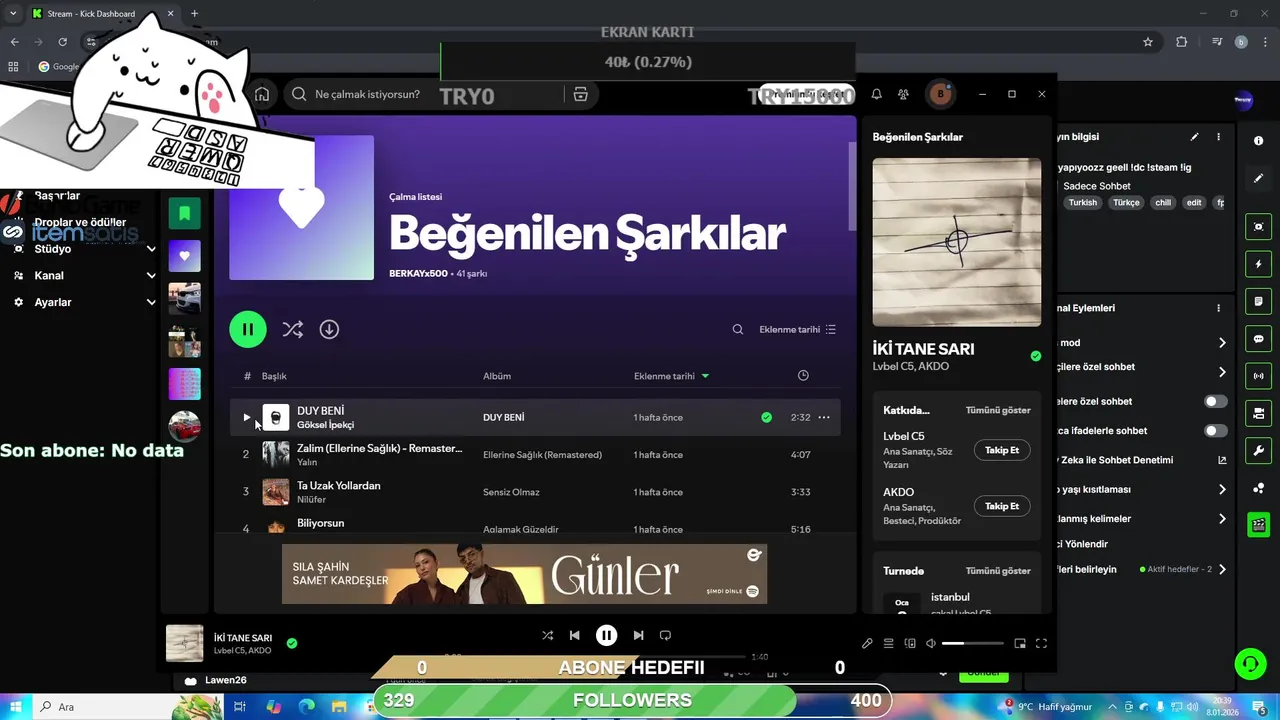Open the green bookmark item in Spotify sidebar
The width and height of the screenshot is (1280, 720).
[184, 213]
